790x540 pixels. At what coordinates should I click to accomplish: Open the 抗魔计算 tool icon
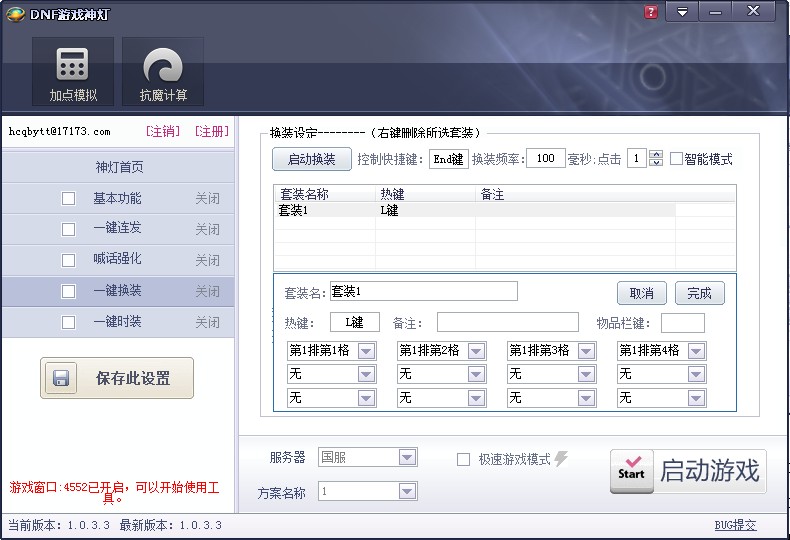pyautogui.click(x=163, y=66)
